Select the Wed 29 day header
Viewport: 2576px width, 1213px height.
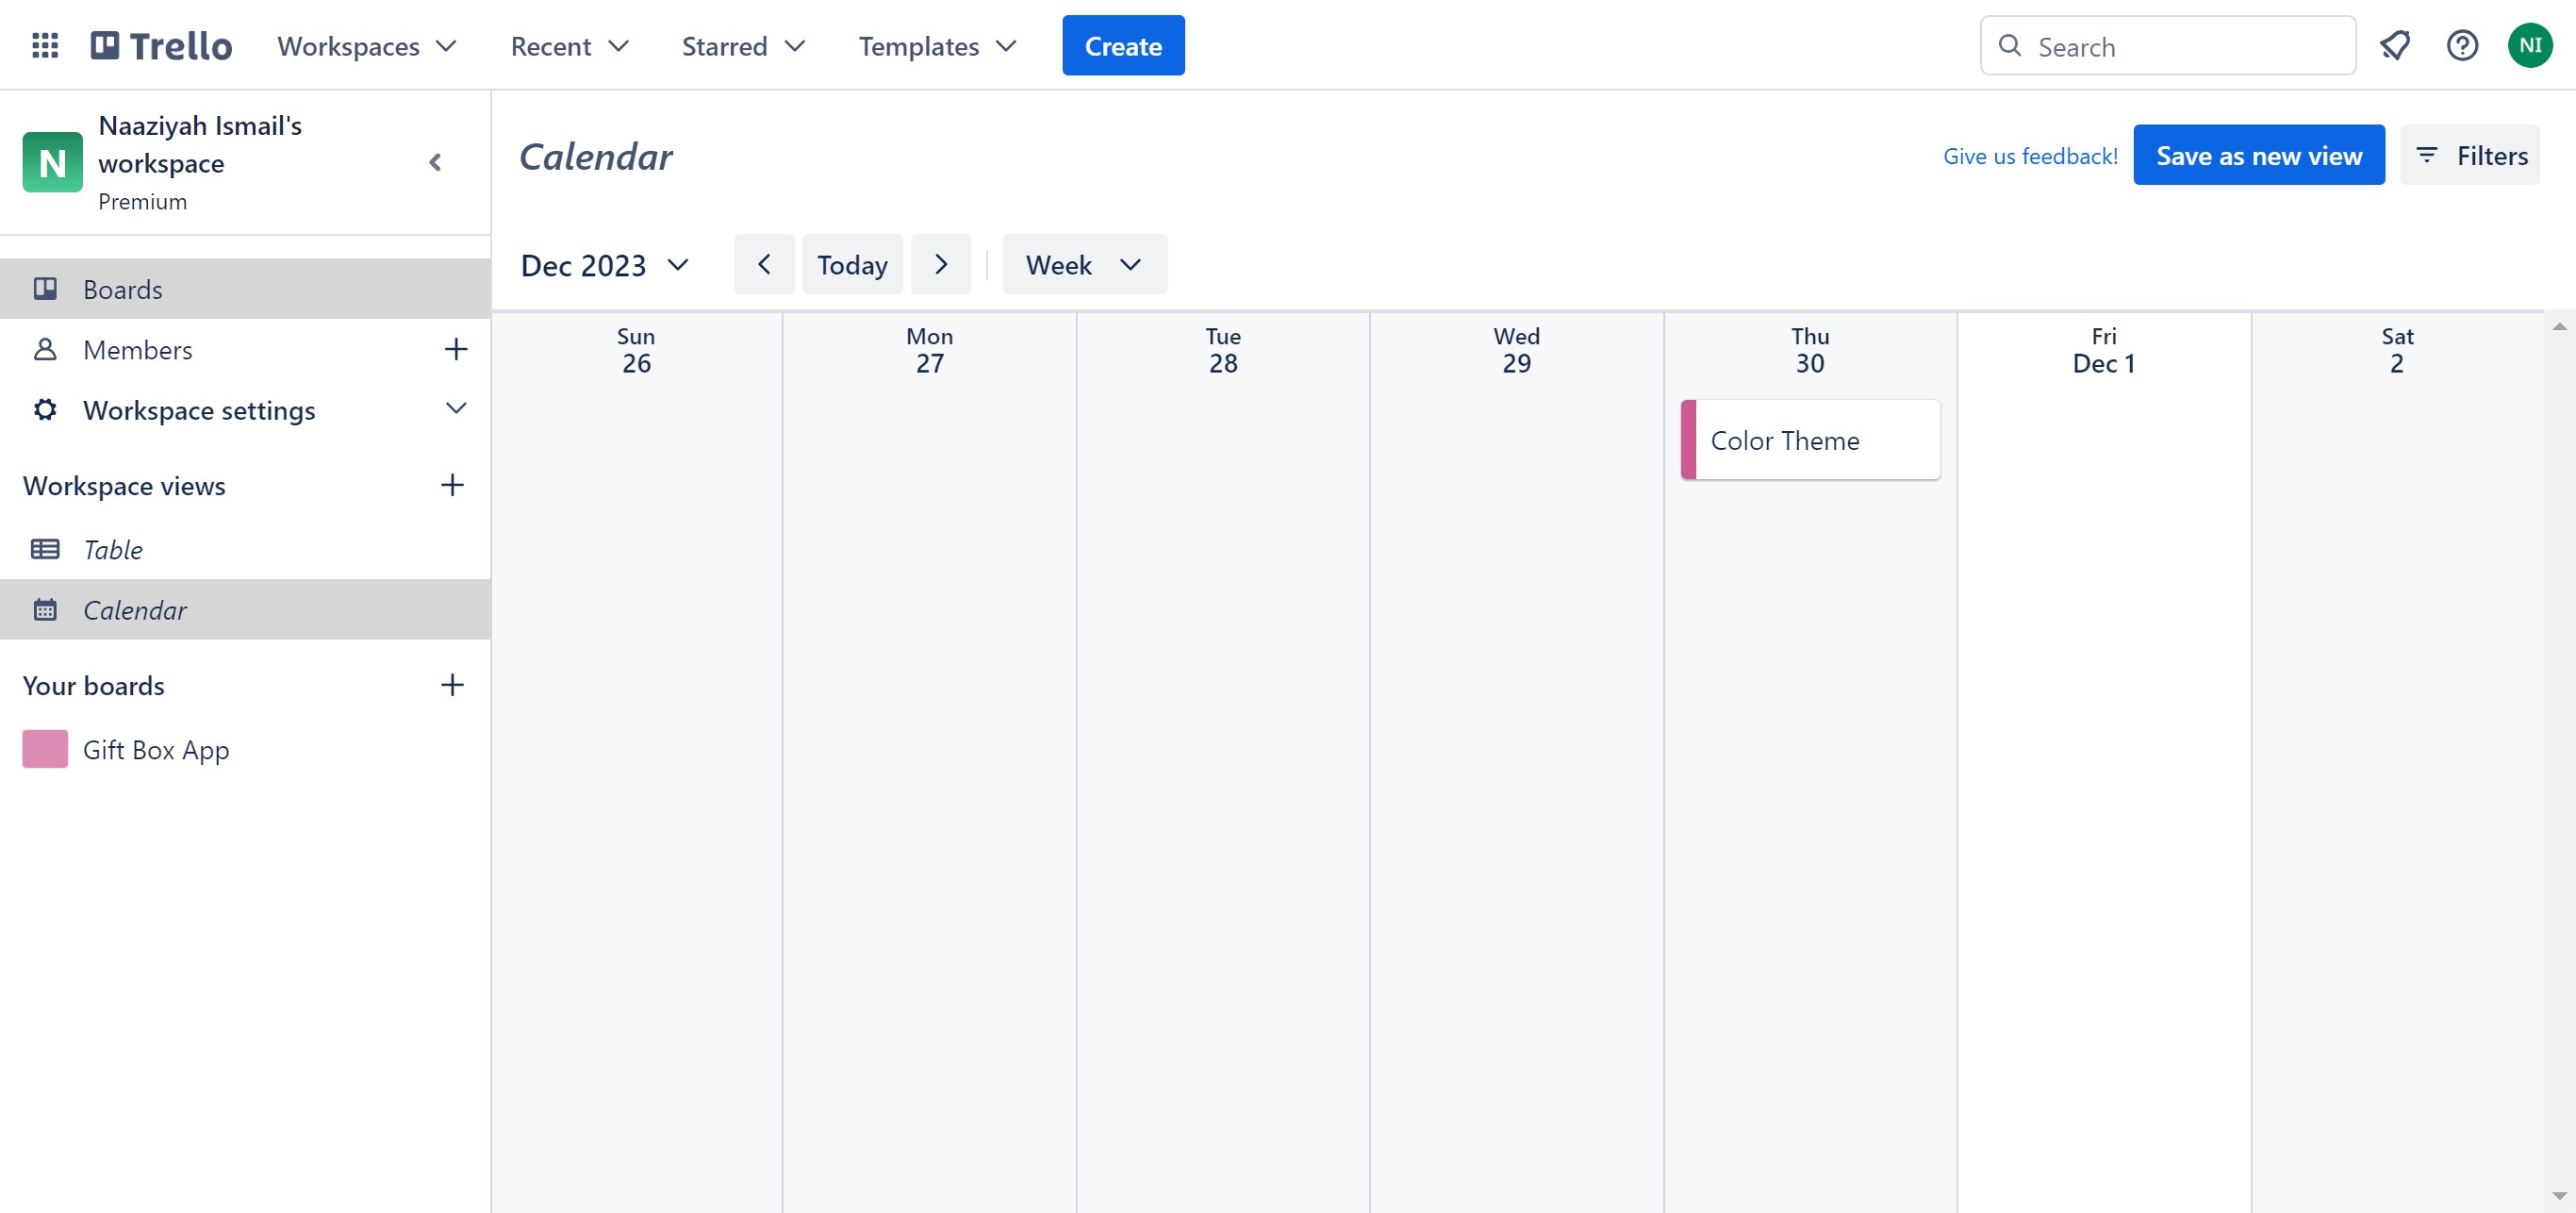(1516, 350)
